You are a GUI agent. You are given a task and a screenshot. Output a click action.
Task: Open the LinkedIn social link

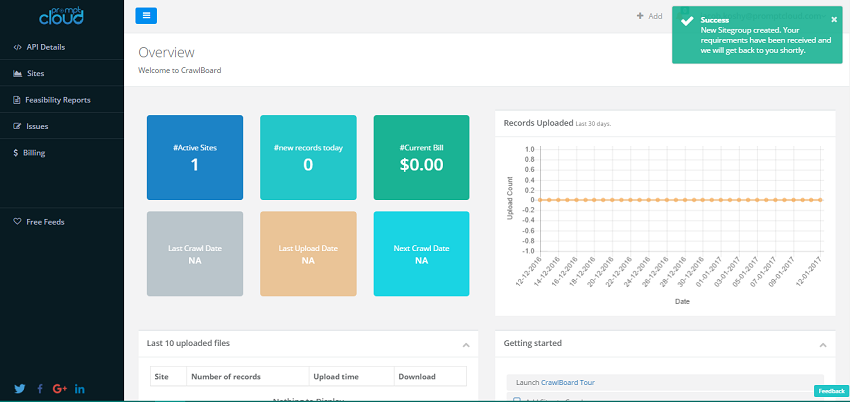point(80,388)
